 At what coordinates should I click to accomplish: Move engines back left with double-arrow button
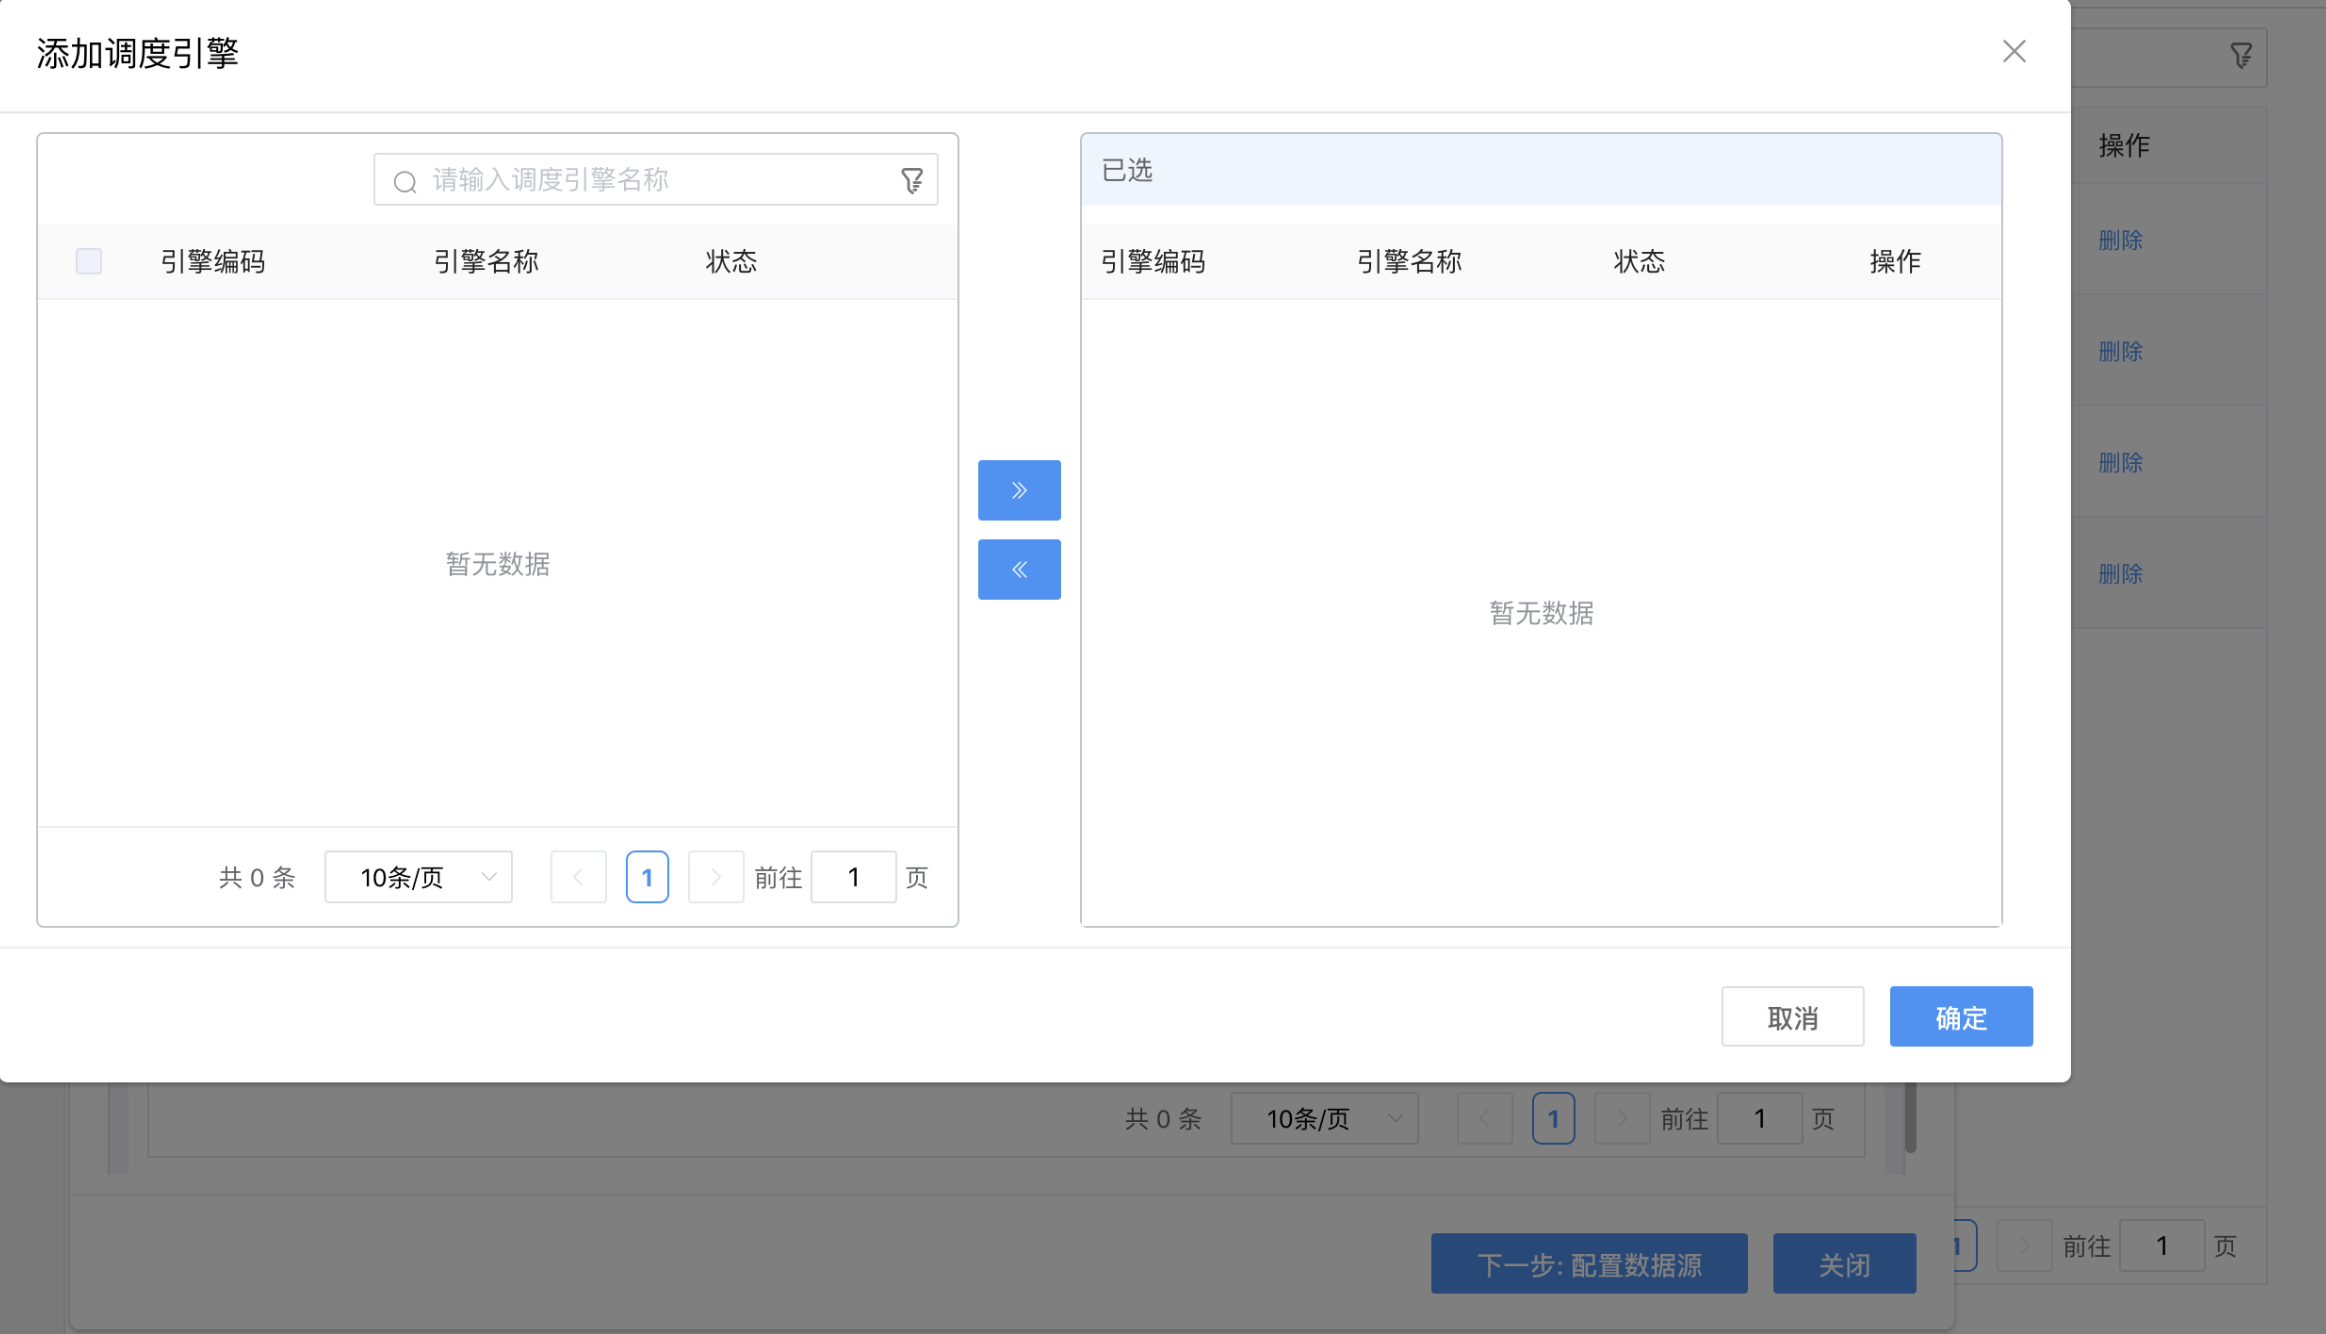(x=1018, y=570)
